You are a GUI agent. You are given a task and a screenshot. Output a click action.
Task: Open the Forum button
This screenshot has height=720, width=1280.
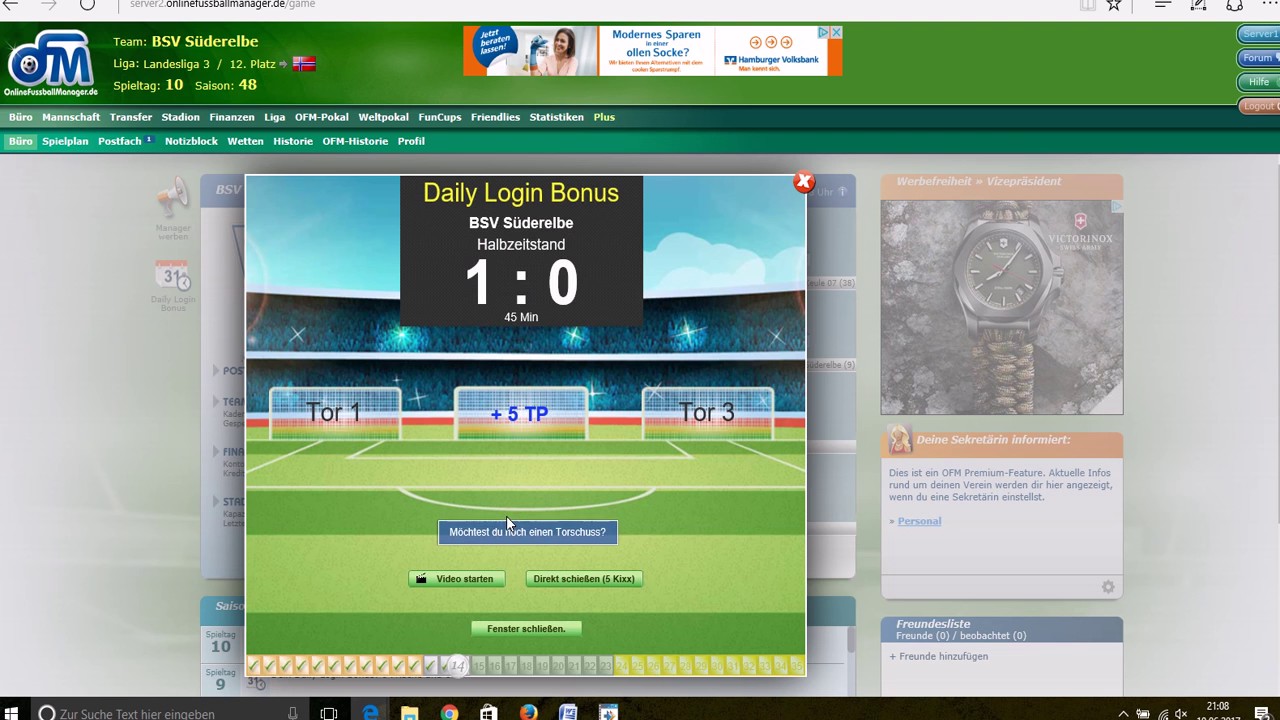coord(1259,58)
